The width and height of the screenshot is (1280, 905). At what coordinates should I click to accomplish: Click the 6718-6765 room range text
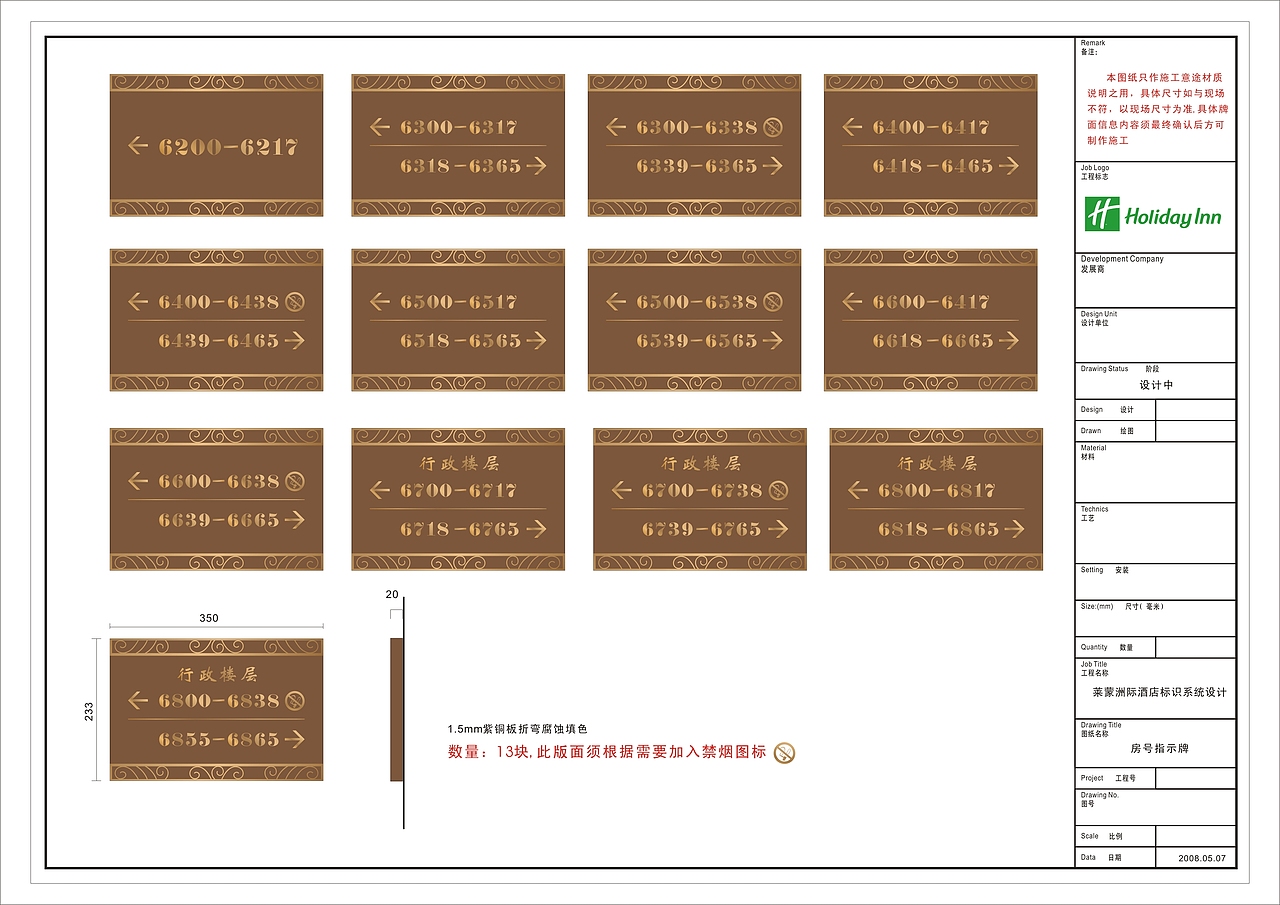(x=460, y=529)
